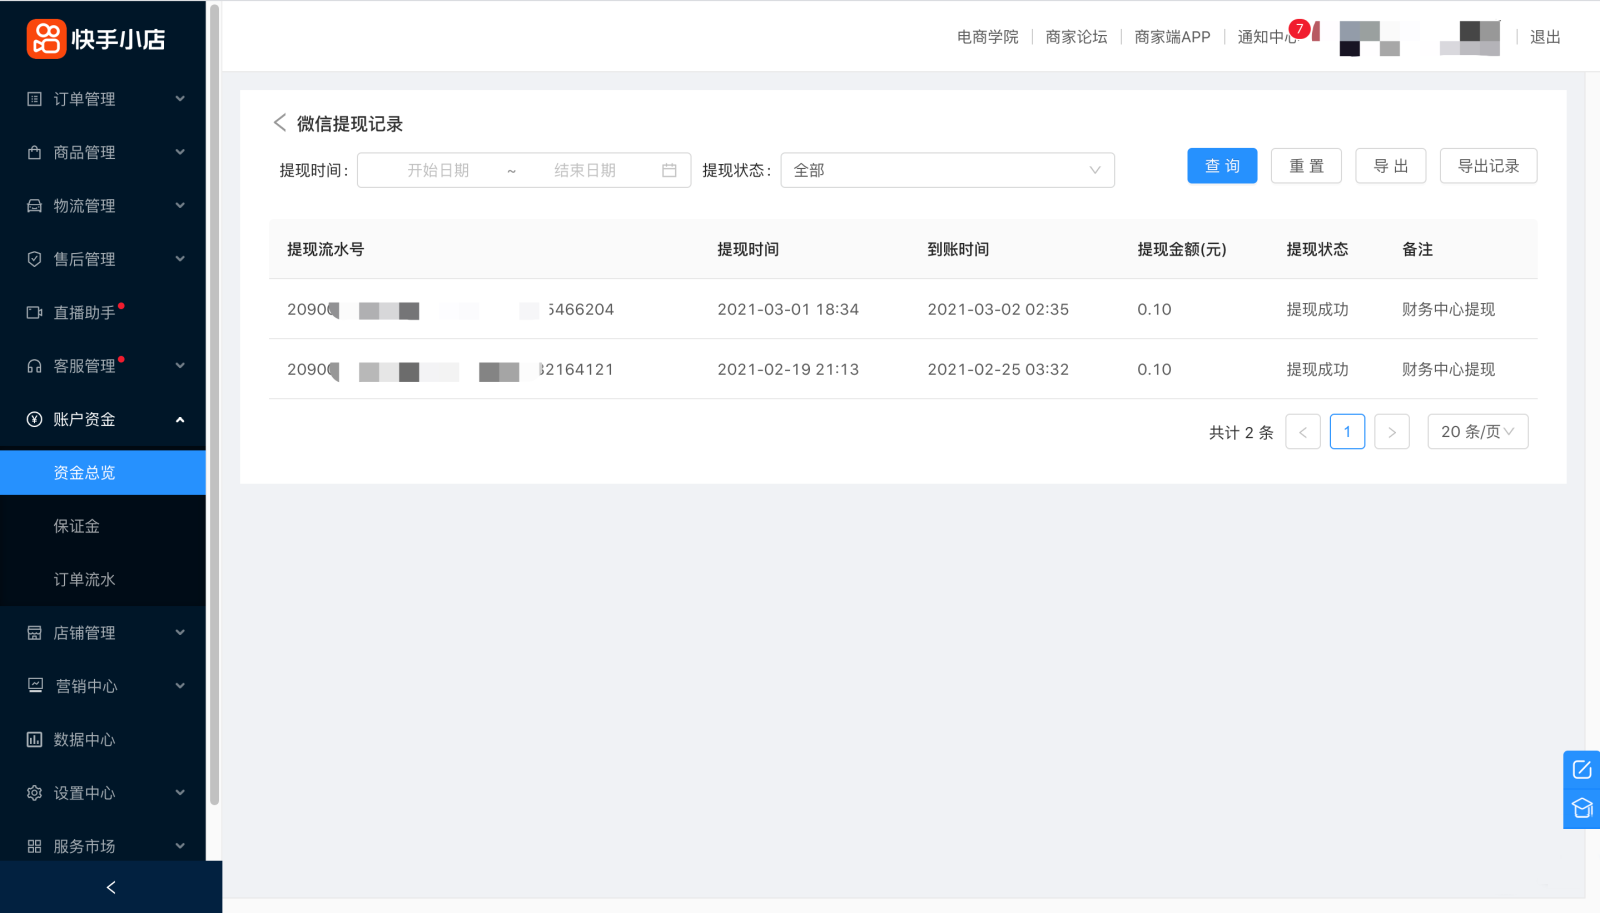This screenshot has width=1600, height=913.
Task: Open the 商家论坛 top link
Action: coord(1076,37)
